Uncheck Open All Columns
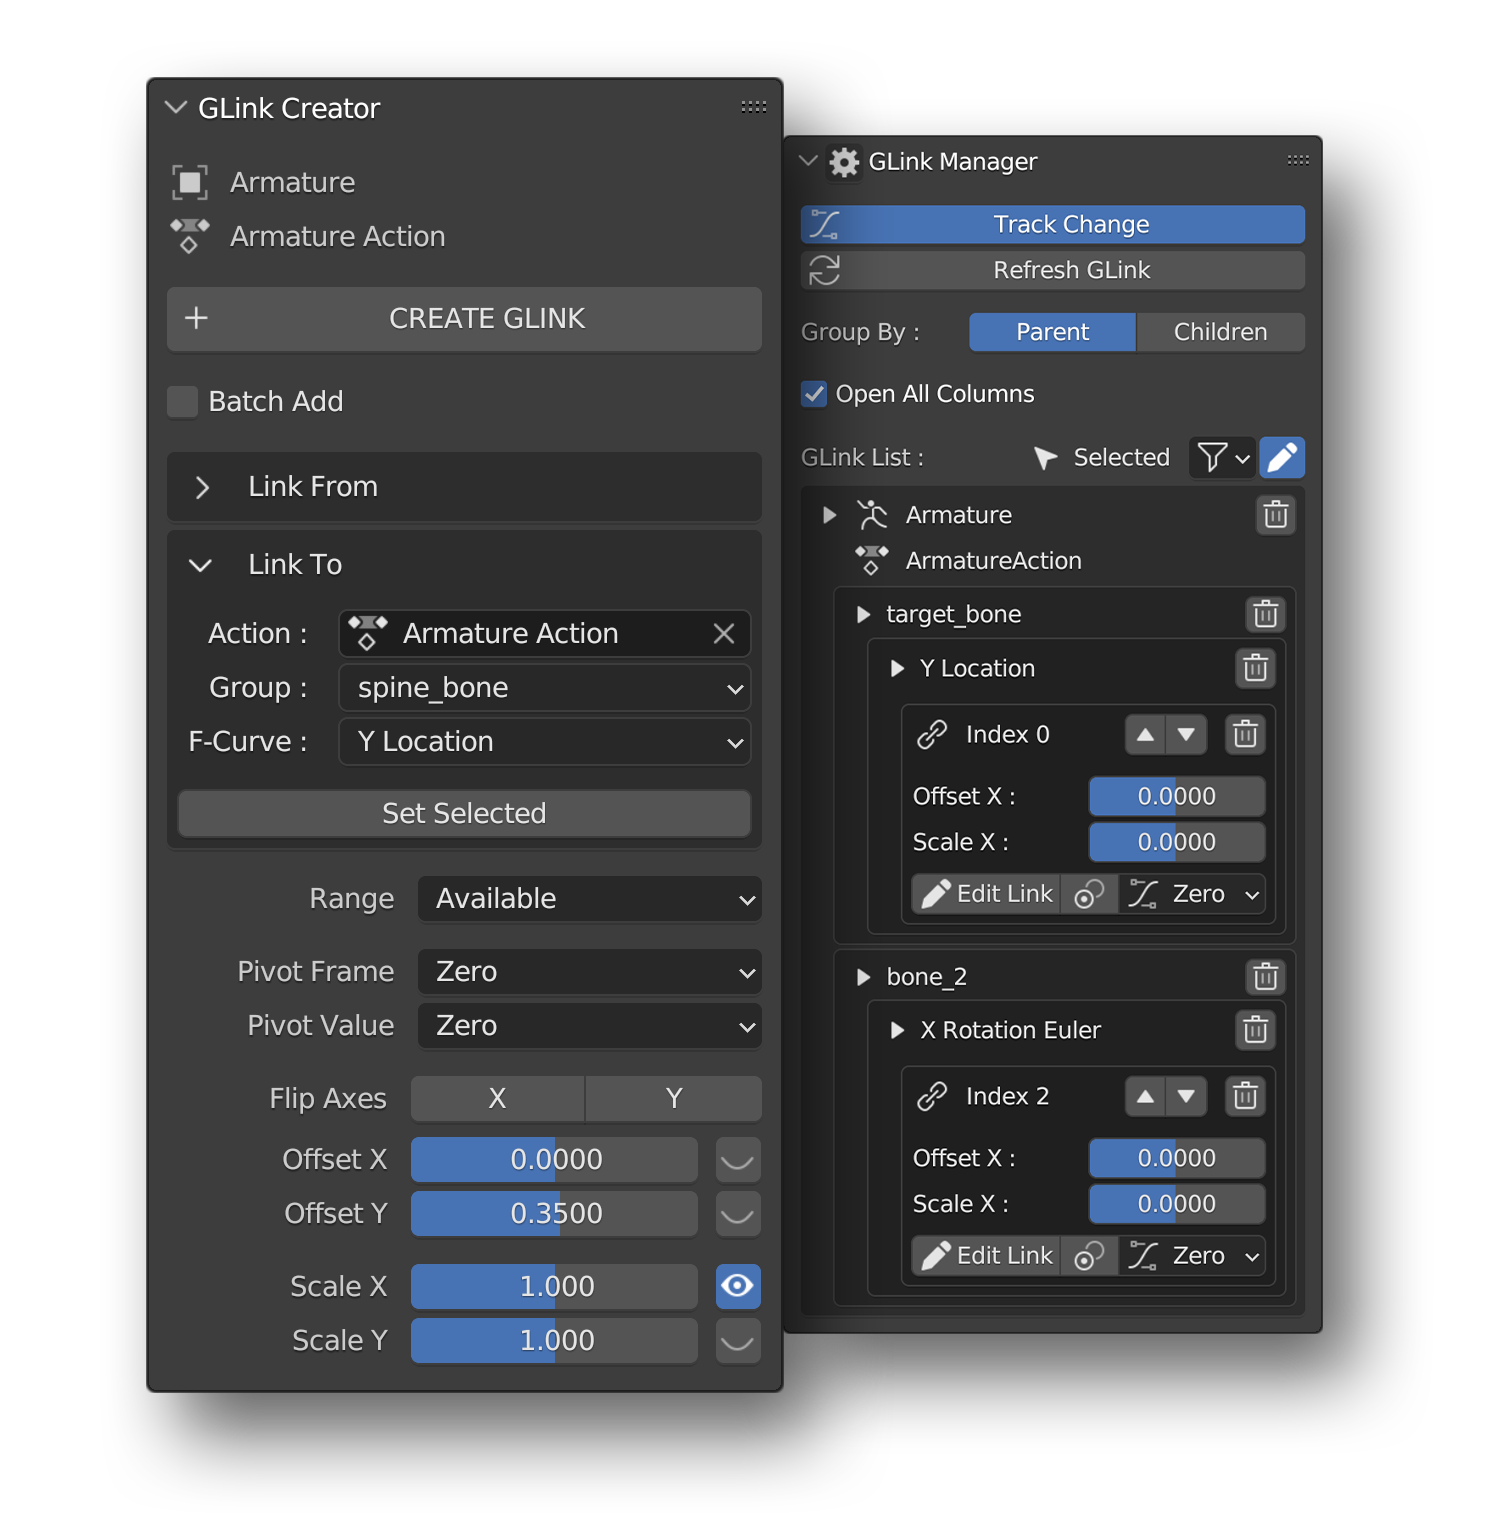The image size is (1486, 1513). point(814,394)
